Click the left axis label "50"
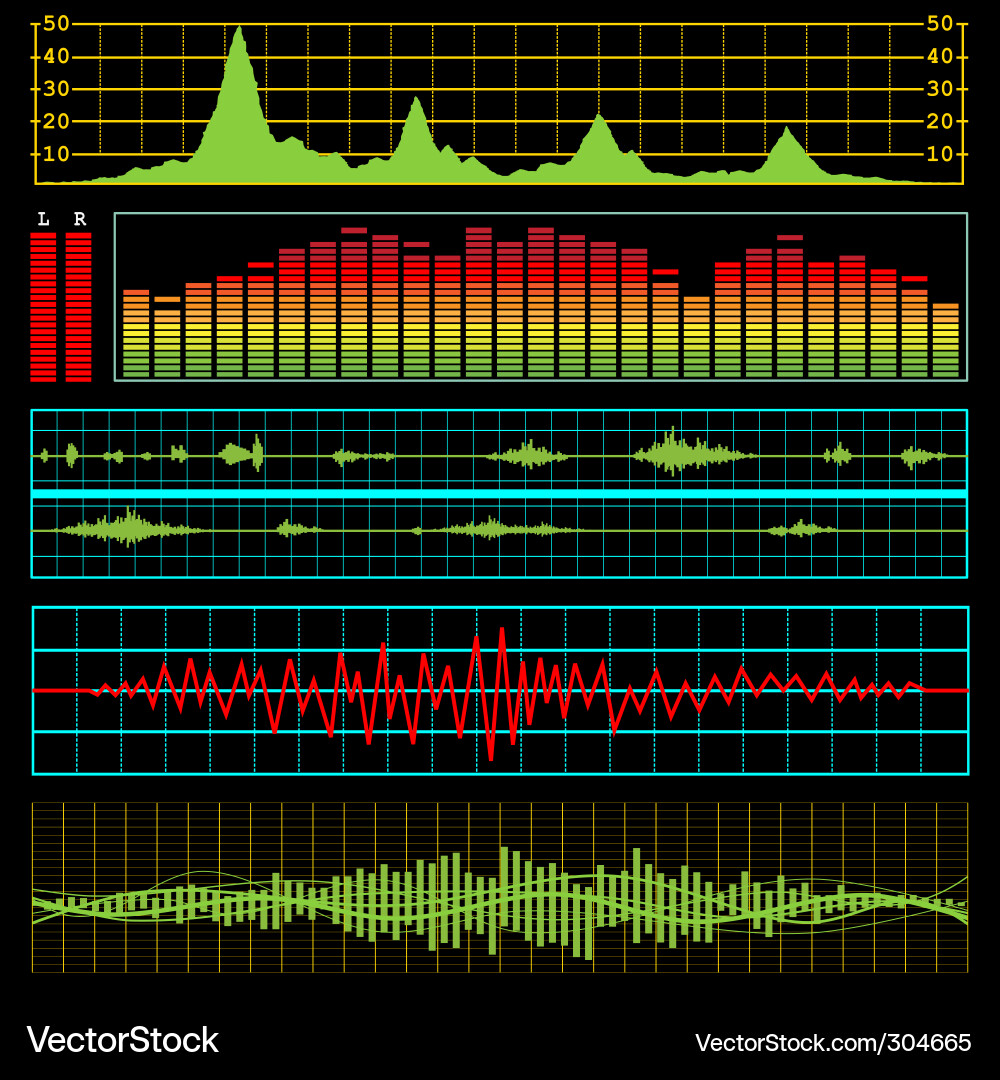Viewport: 1000px width, 1080px height. 57,24
